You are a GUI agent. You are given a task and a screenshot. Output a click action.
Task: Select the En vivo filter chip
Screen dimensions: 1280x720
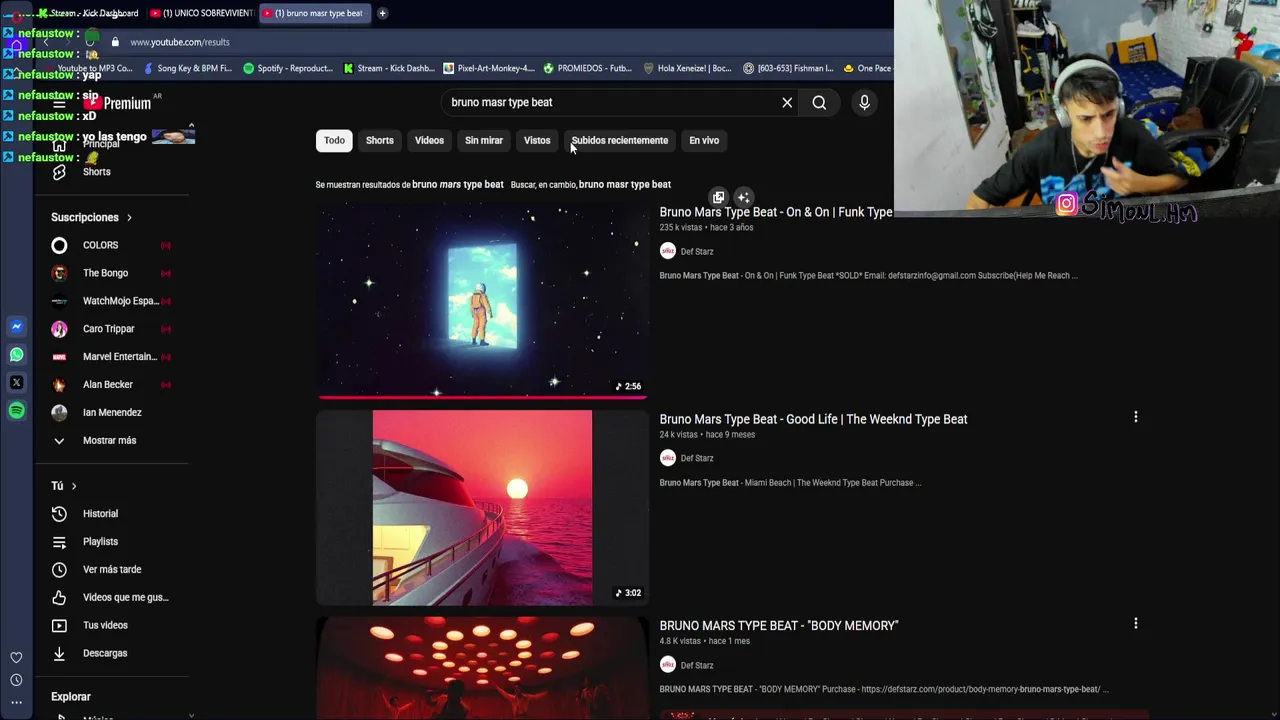click(x=704, y=140)
